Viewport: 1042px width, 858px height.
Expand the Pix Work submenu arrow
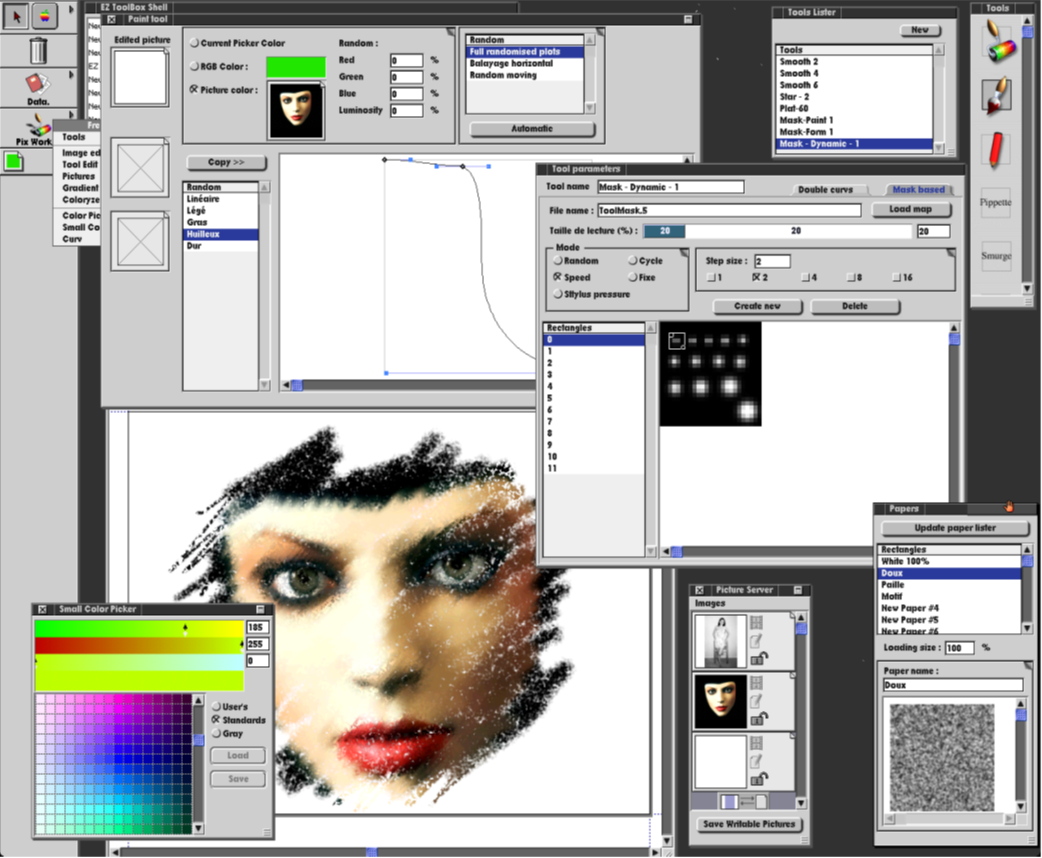point(72,116)
